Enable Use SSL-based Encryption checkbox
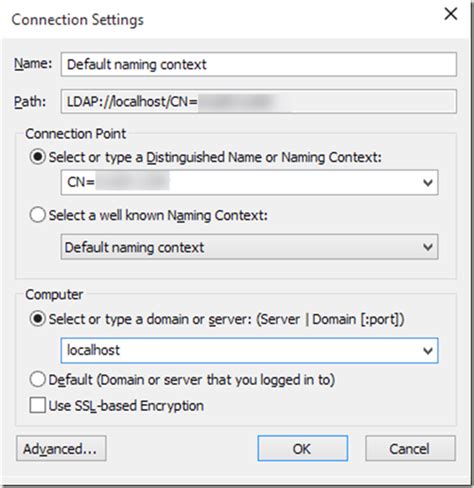This screenshot has height=488, width=474. pyautogui.click(x=38, y=405)
